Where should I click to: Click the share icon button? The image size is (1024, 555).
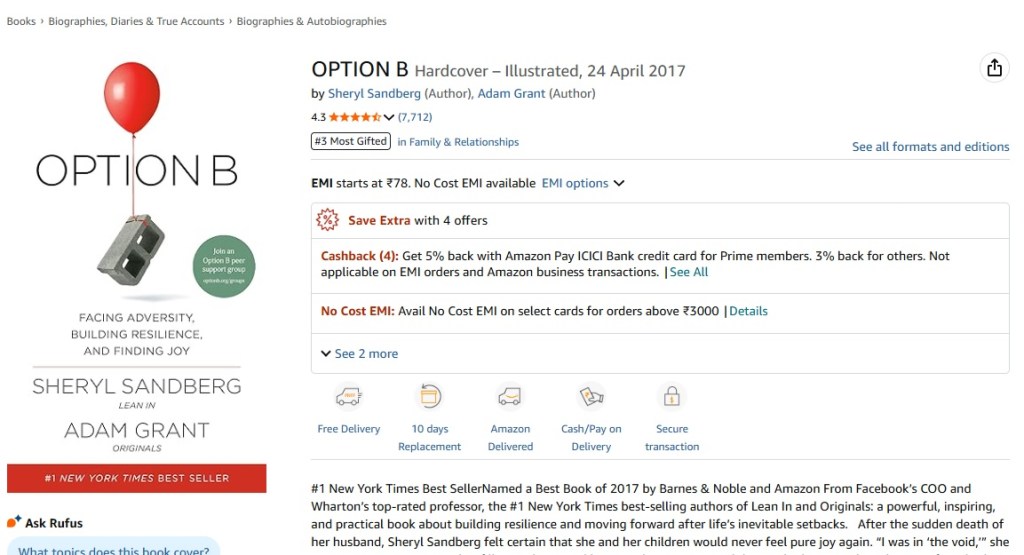994,68
